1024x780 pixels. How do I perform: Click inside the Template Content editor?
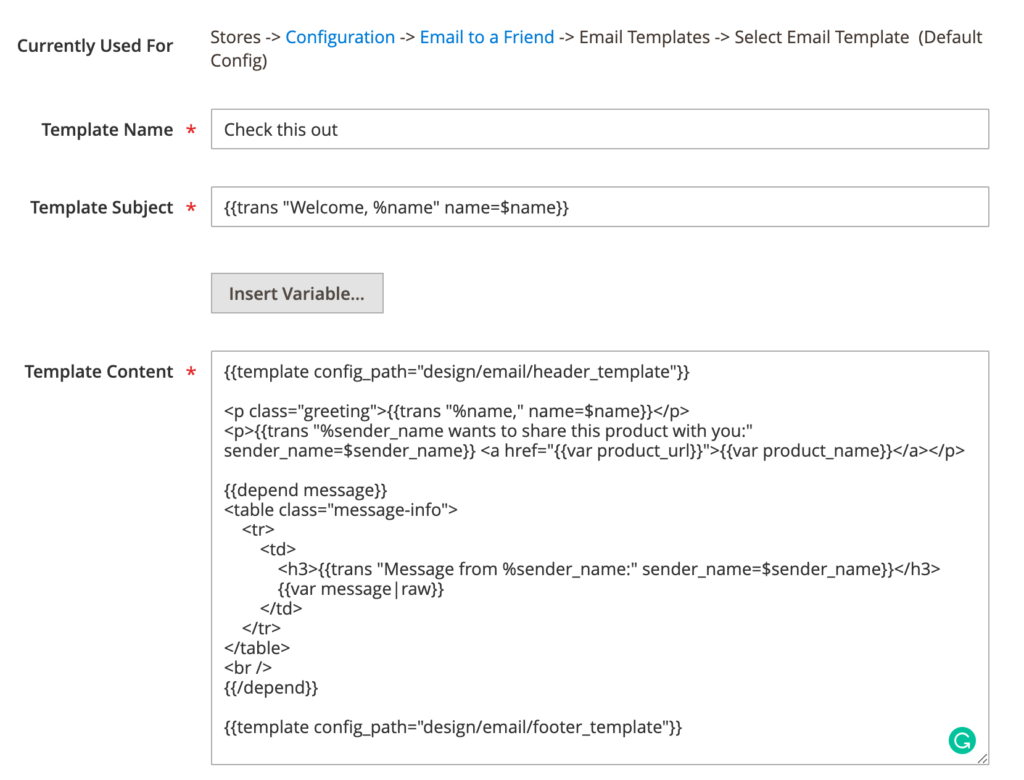pyautogui.click(x=600, y=550)
